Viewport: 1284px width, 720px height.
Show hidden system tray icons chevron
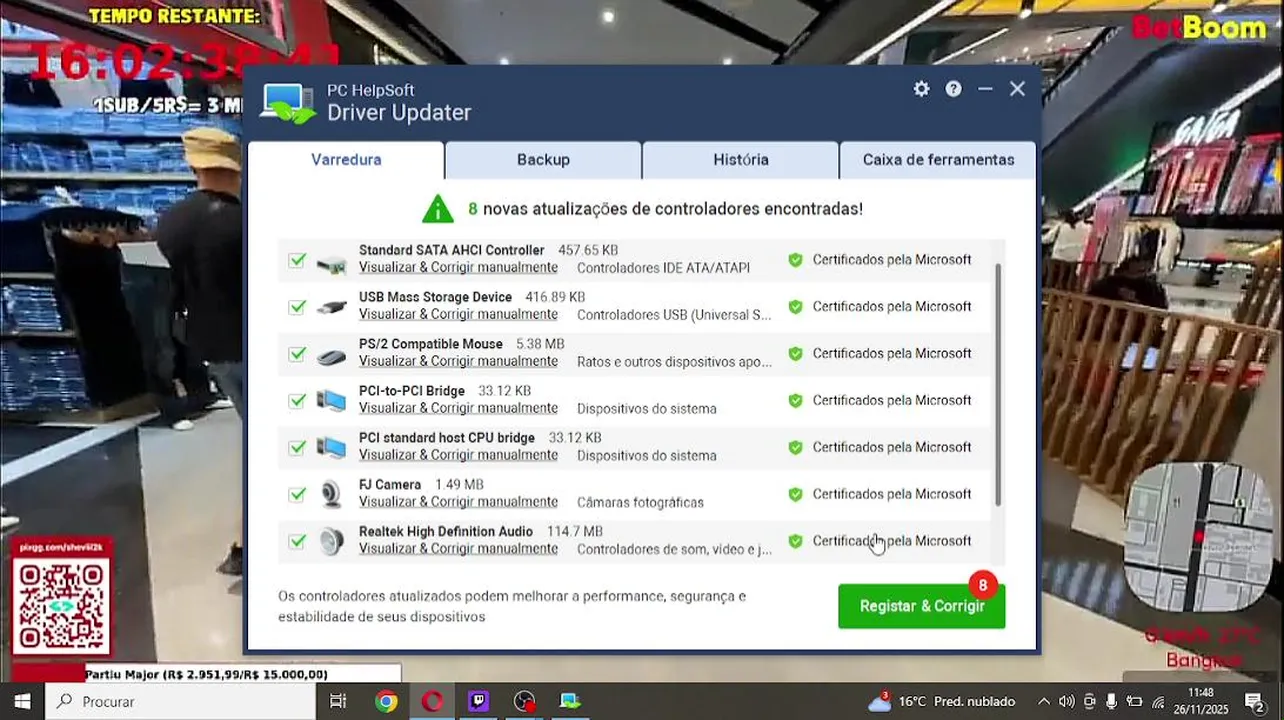[1043, 702]
